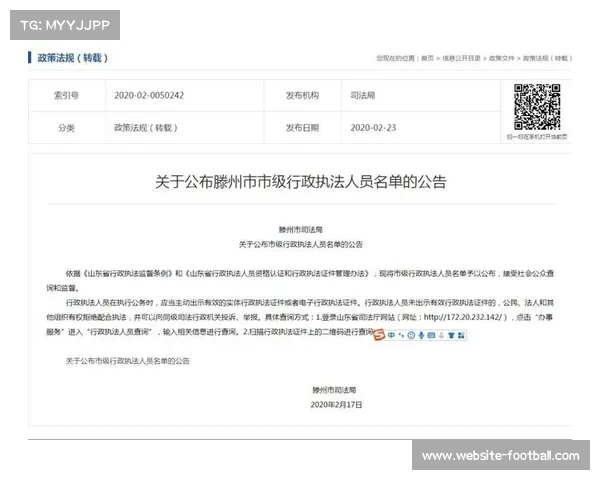Open the Sogou skin shirt icon
Screen dimensions: 600x480
[x=451, y=335]
